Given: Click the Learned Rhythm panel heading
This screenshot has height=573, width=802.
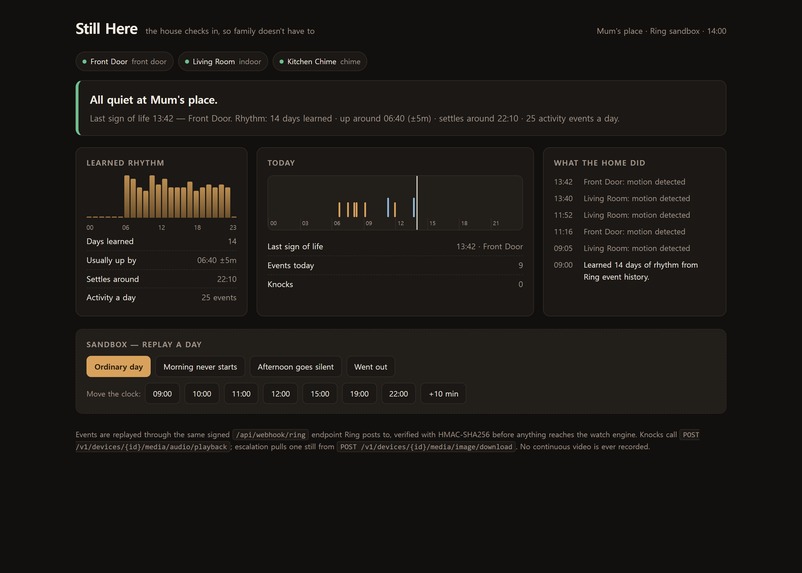Looking at the screenshot, I should click(x=125, y=163).
